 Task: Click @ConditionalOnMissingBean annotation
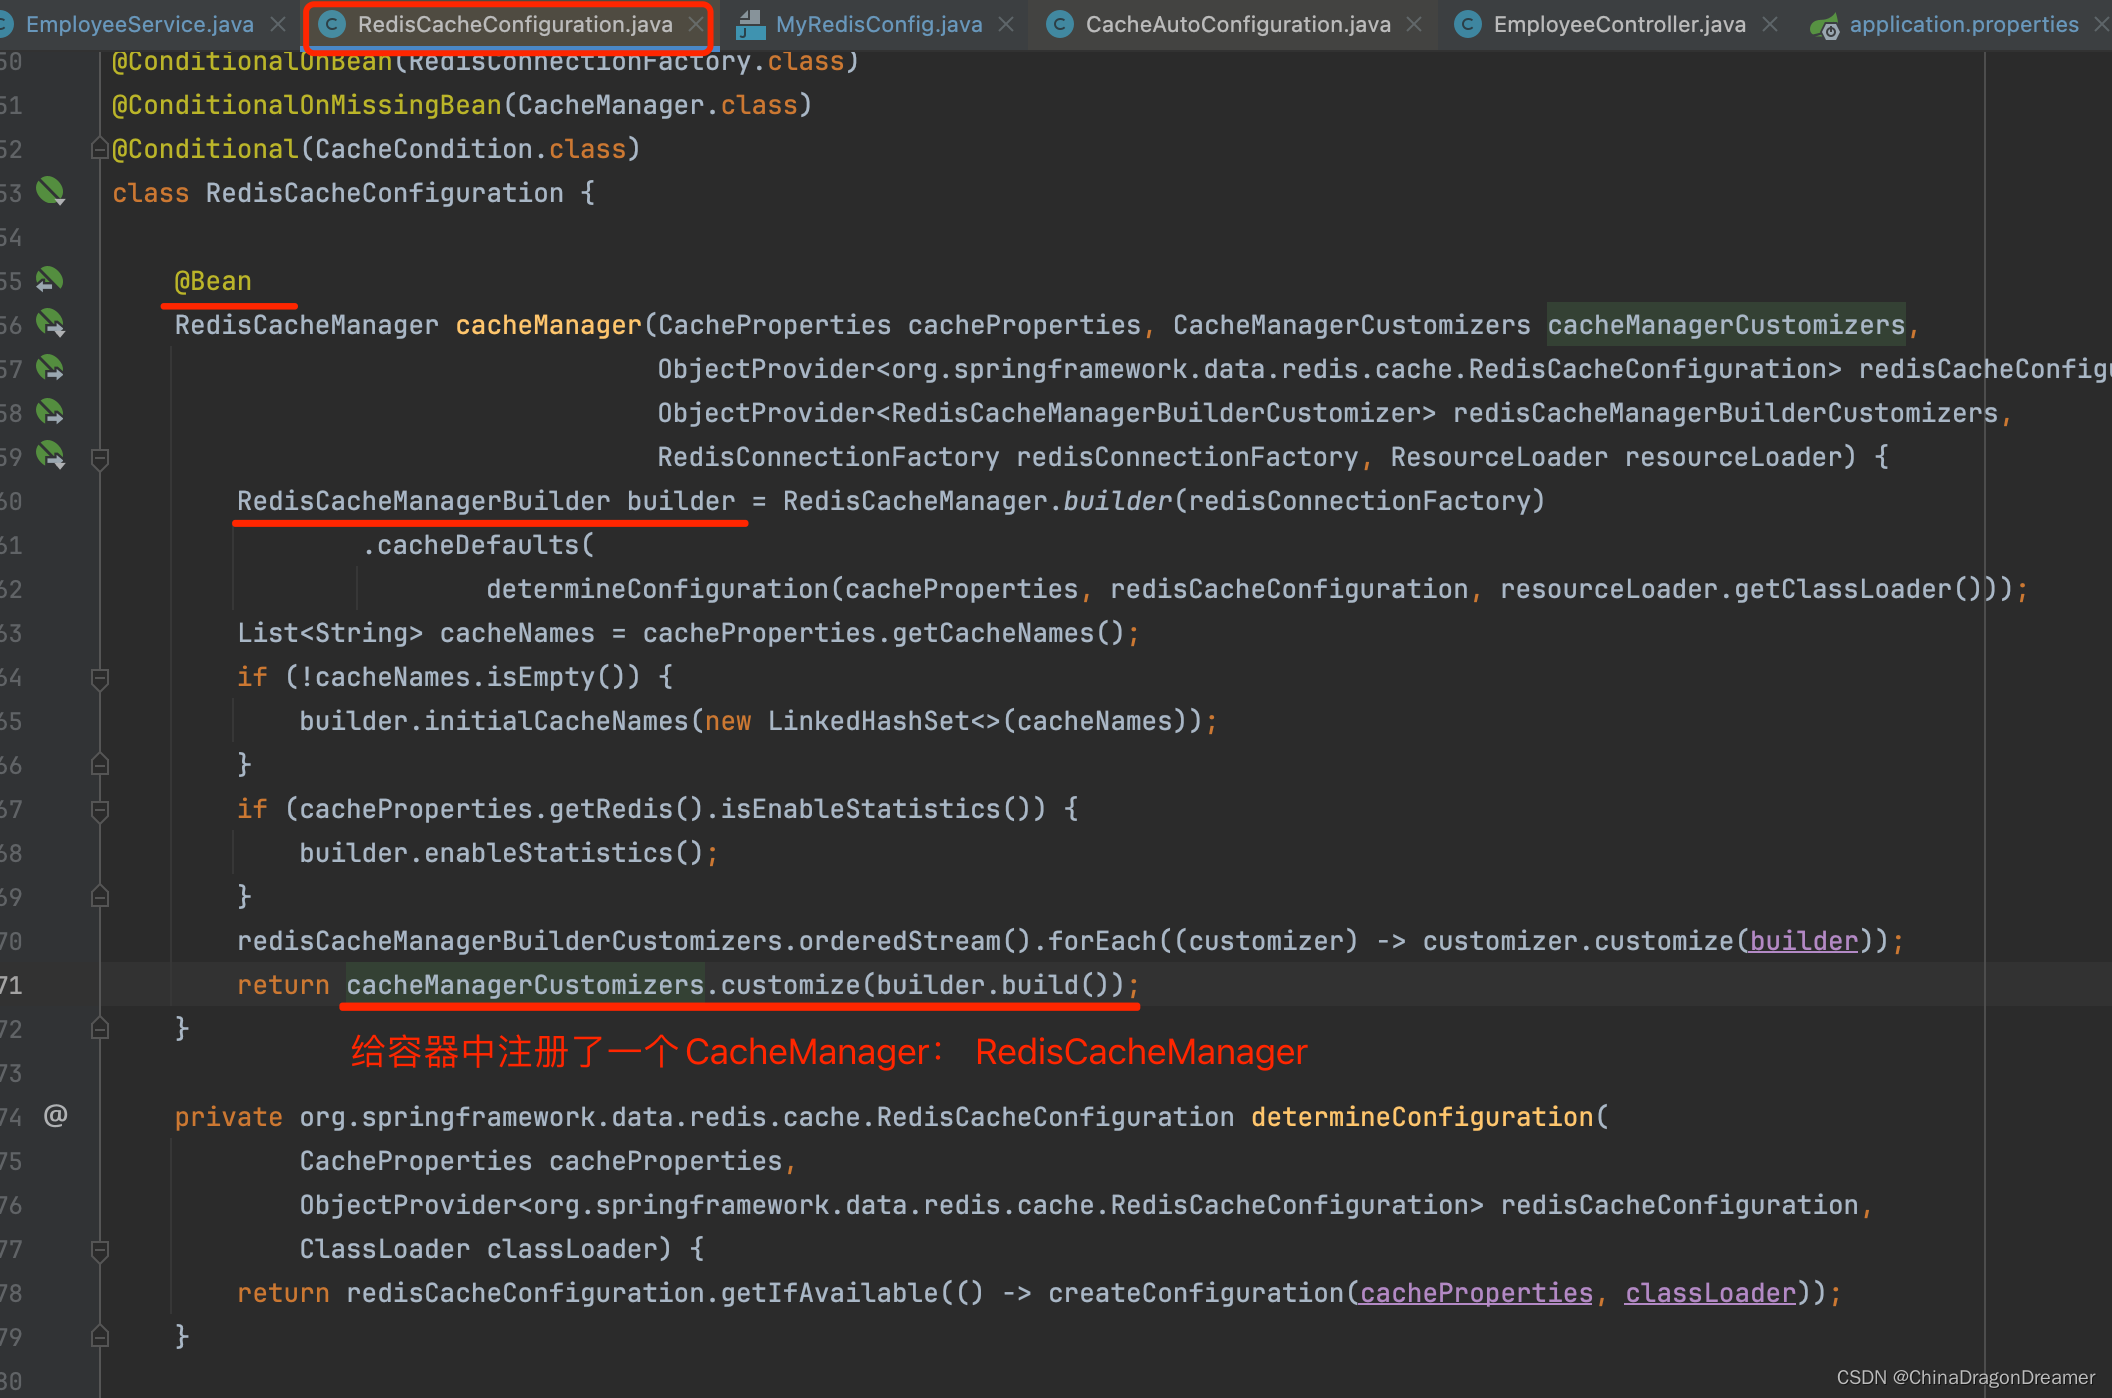tap(307, 105)
